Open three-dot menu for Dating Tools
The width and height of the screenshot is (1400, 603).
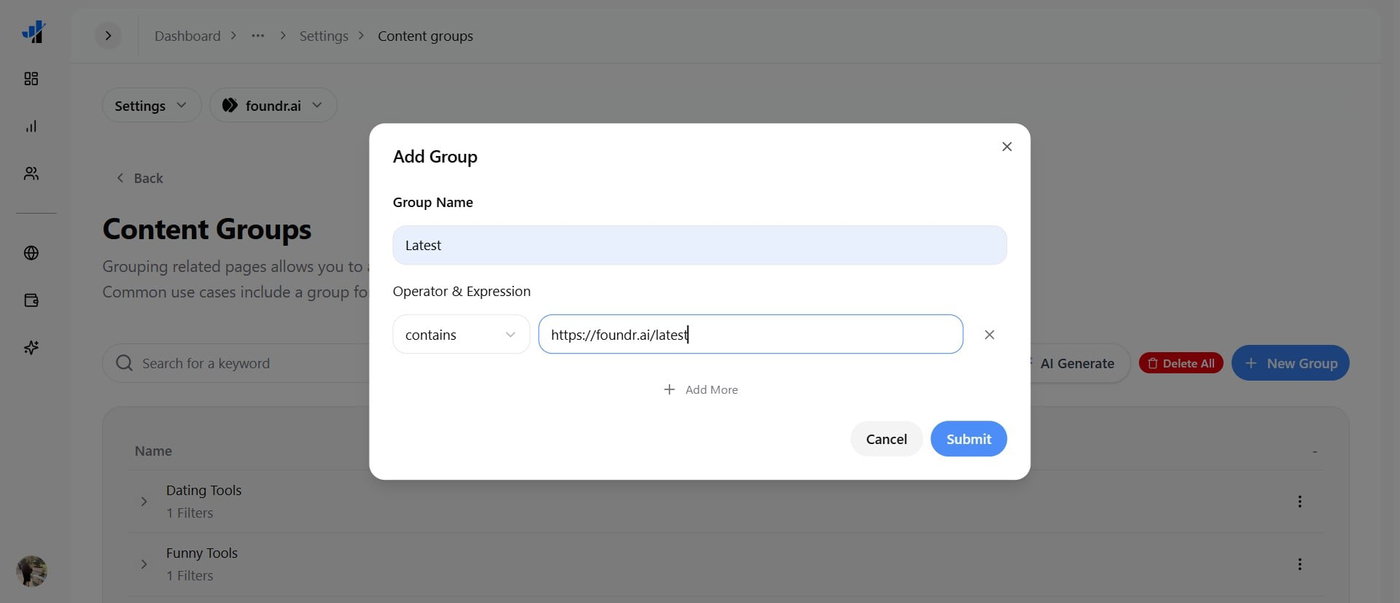(1299, 502)
